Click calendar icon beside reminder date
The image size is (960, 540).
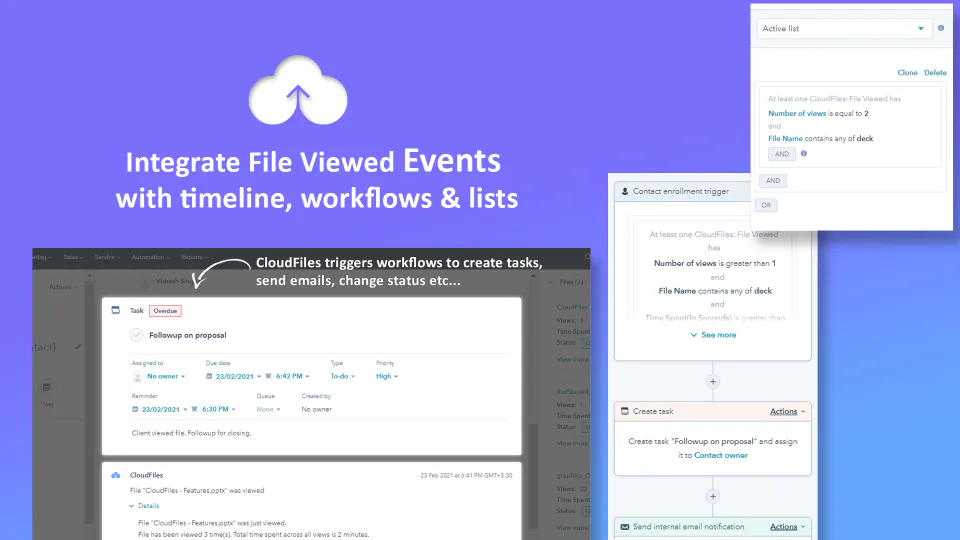(x=135, y=409)
